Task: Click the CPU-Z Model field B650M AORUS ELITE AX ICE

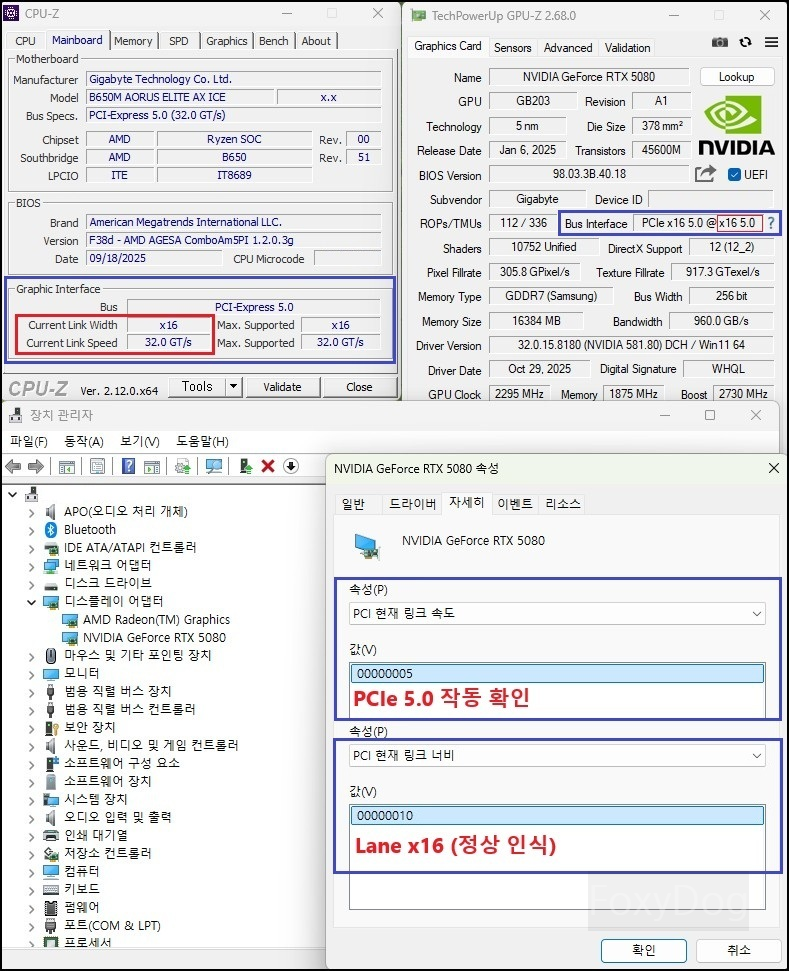Action: point(180,97)
